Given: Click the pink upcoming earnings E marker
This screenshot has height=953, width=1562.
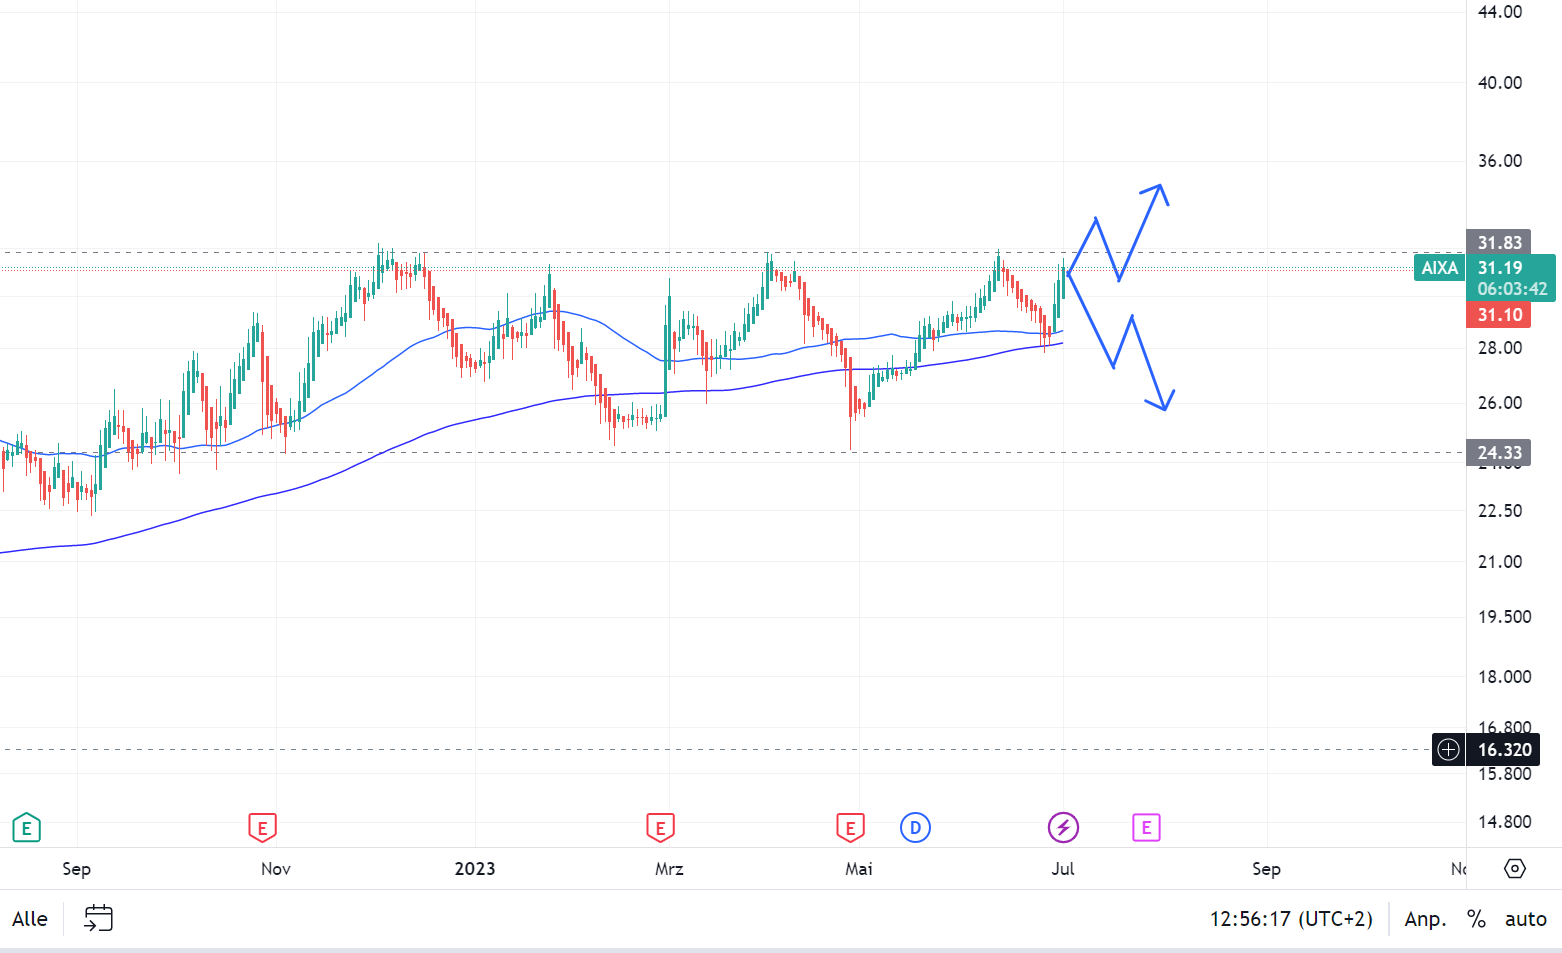Looking at the screenshot, I should [x=1146, y=828].
